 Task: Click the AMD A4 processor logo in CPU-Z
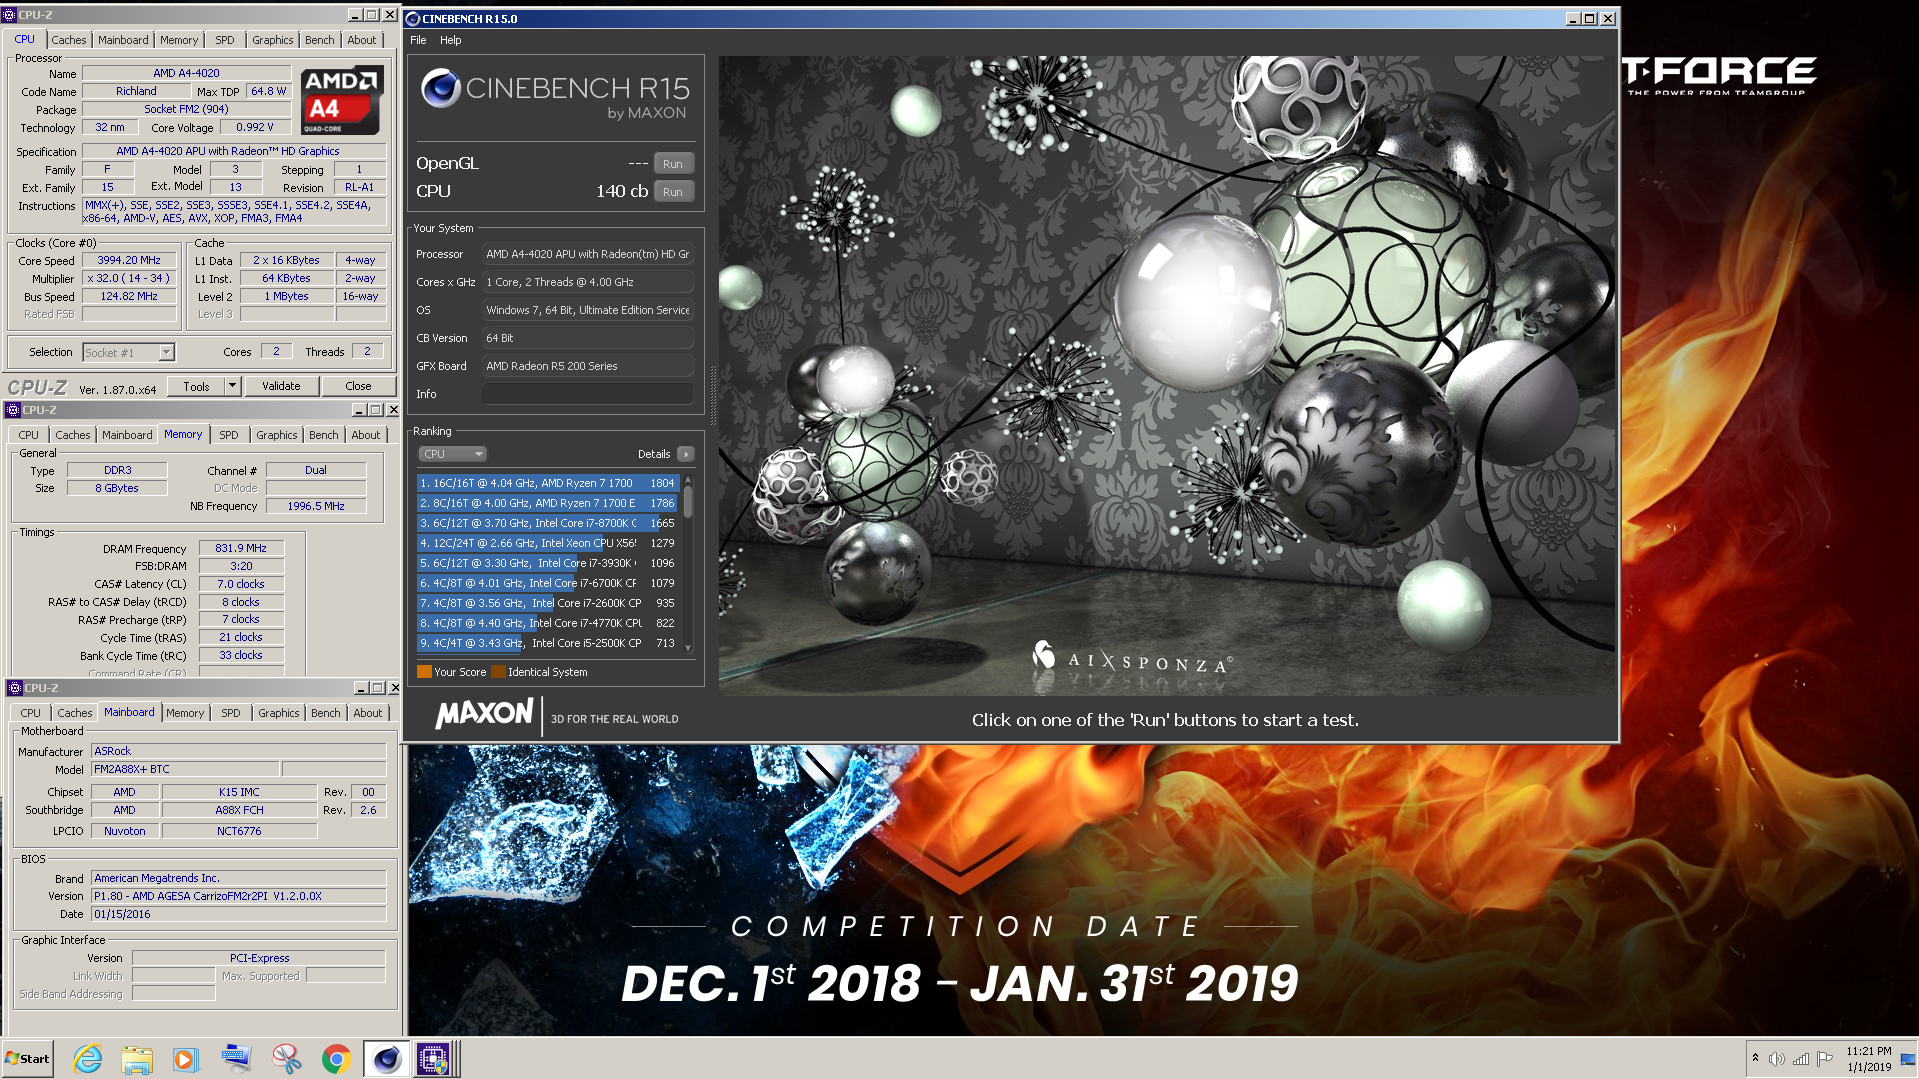(341, 100)
